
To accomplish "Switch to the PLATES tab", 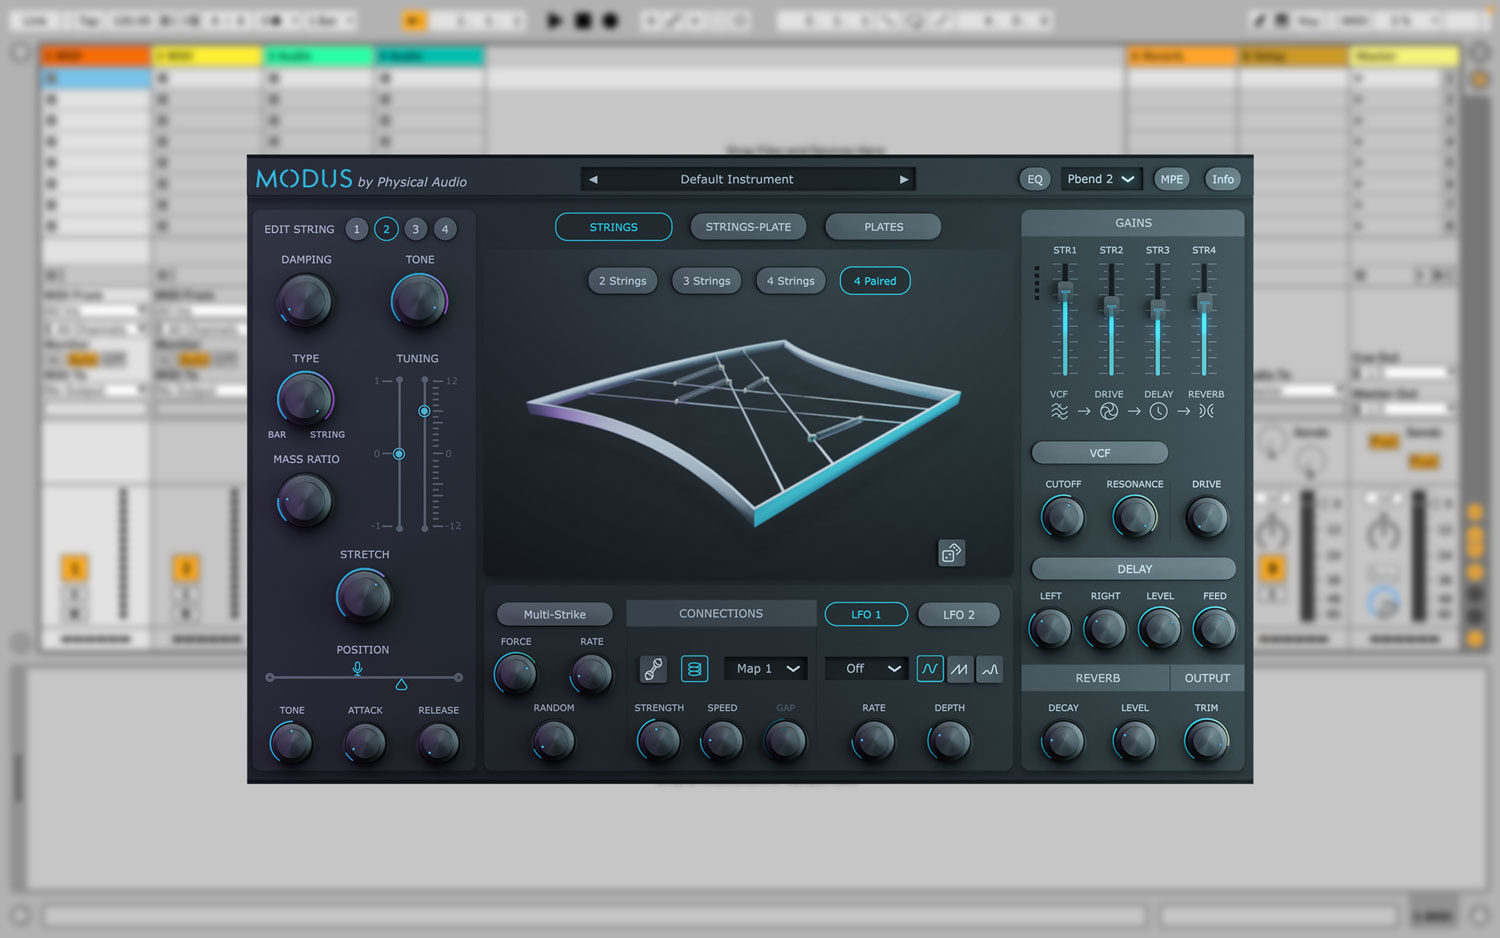I will click(x=883, y=227).
